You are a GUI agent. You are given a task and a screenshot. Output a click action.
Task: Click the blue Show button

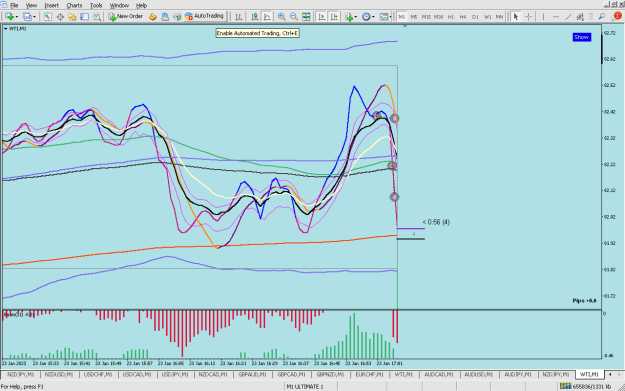[x=582, y=37]
